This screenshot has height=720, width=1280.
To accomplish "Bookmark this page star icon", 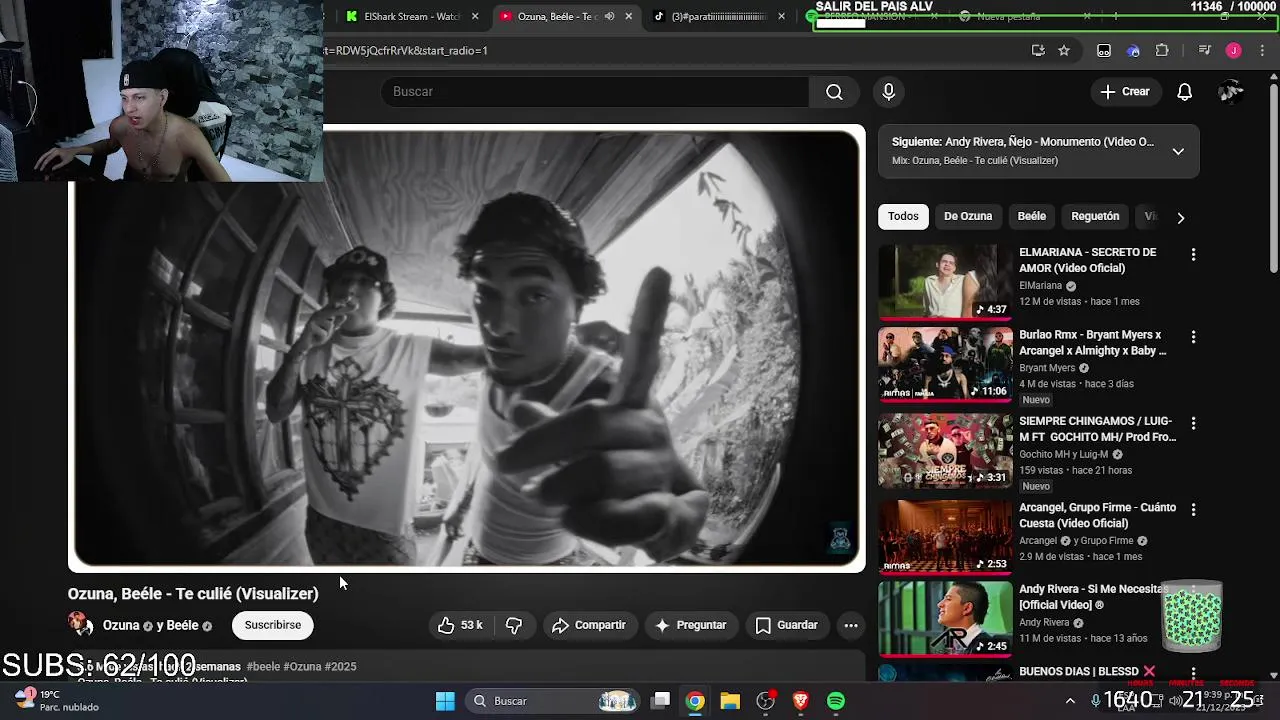I will pos(1064,51).
